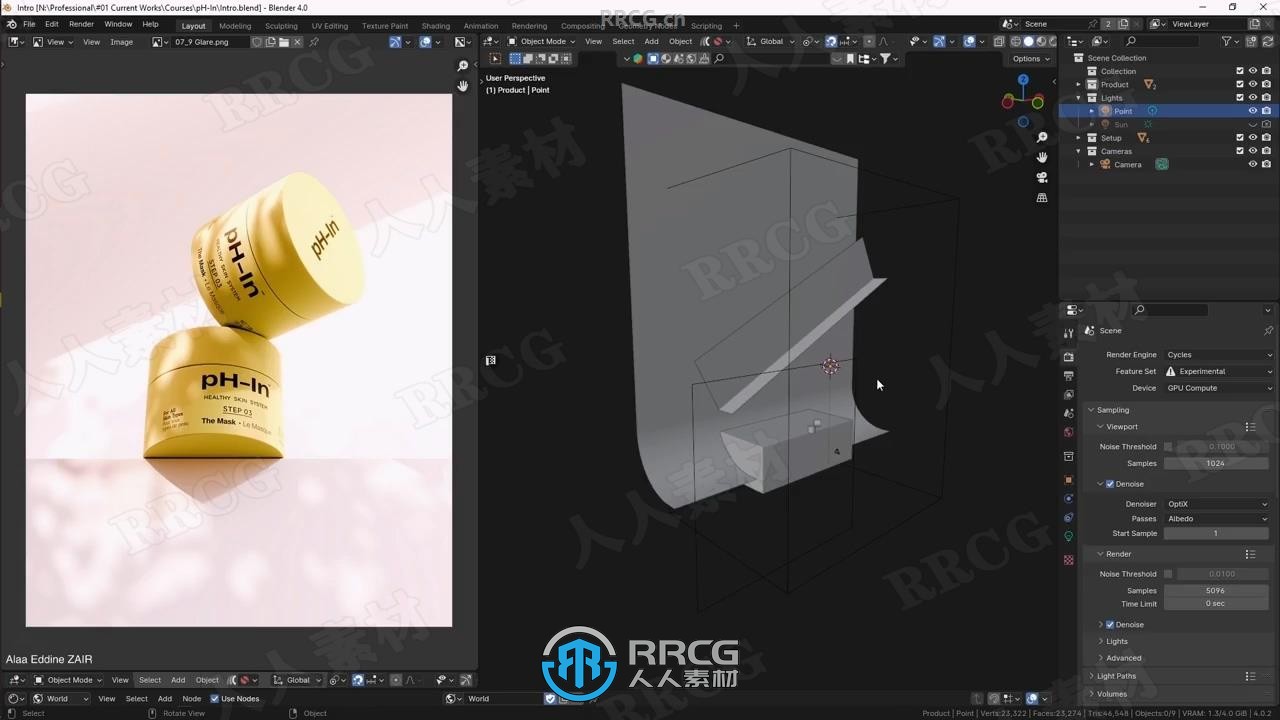Toggle Use Nodes checkbox
The image size is (1280, 720).
click(214, 699)
